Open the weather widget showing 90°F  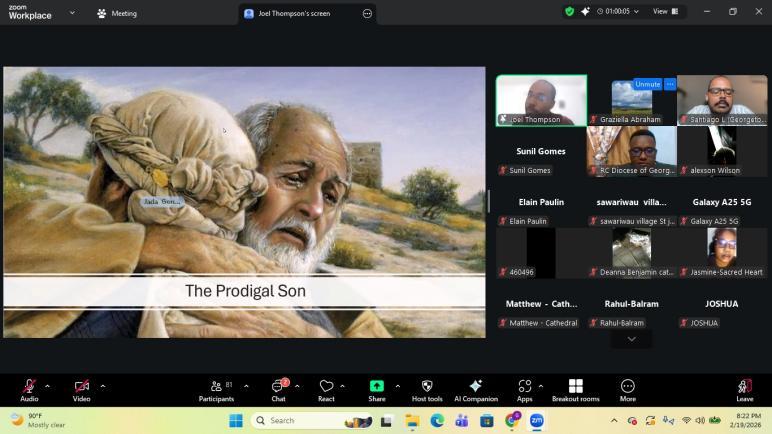(x=38, y=421)
